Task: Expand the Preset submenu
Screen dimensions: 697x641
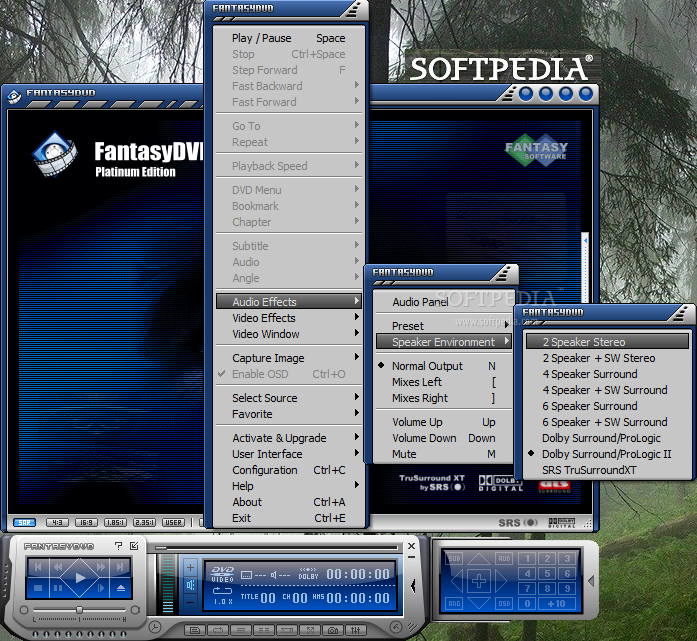Action: (x=443, y=326)
